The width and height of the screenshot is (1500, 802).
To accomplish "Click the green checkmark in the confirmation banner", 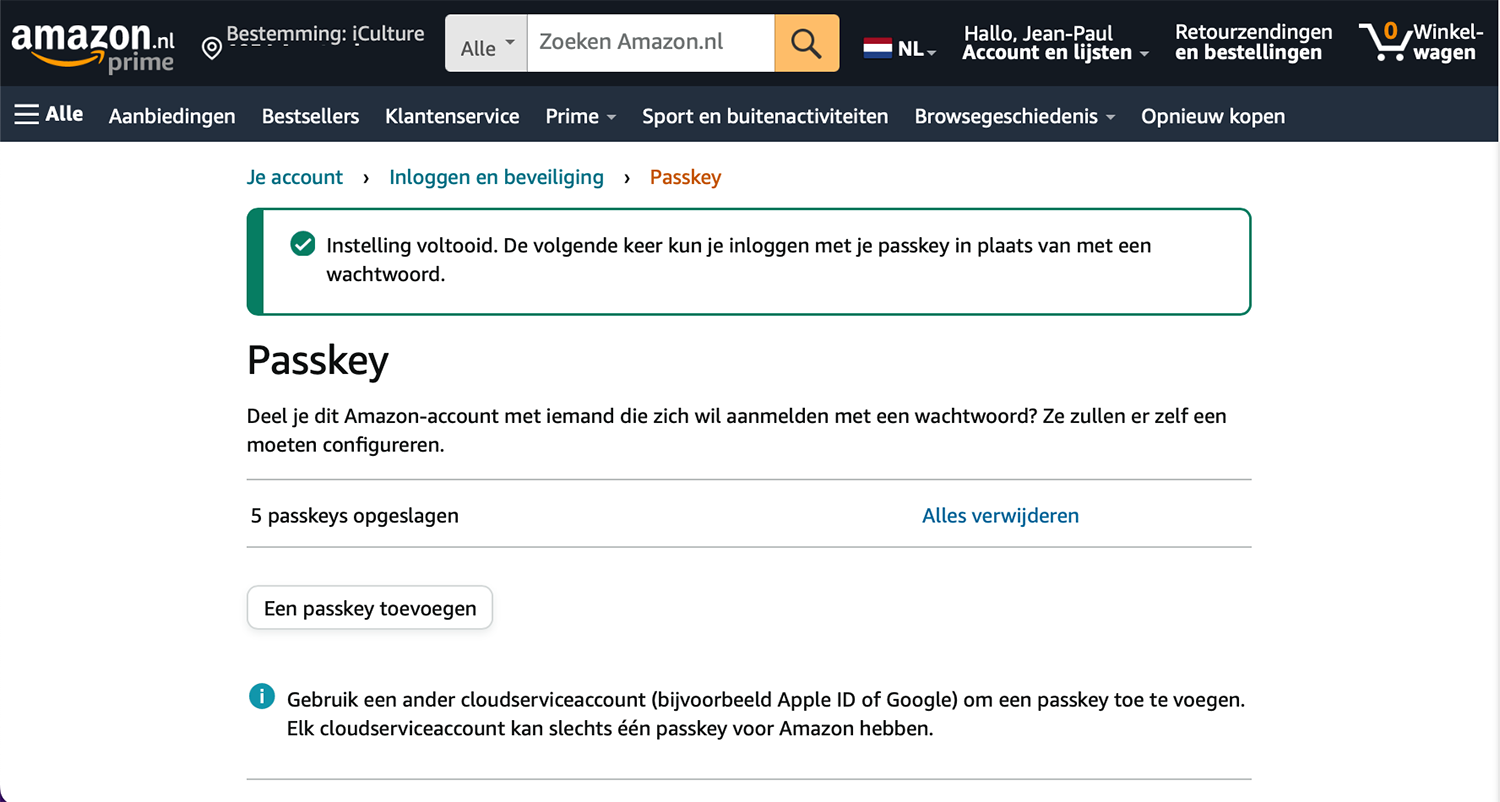I will click(302, 243).
